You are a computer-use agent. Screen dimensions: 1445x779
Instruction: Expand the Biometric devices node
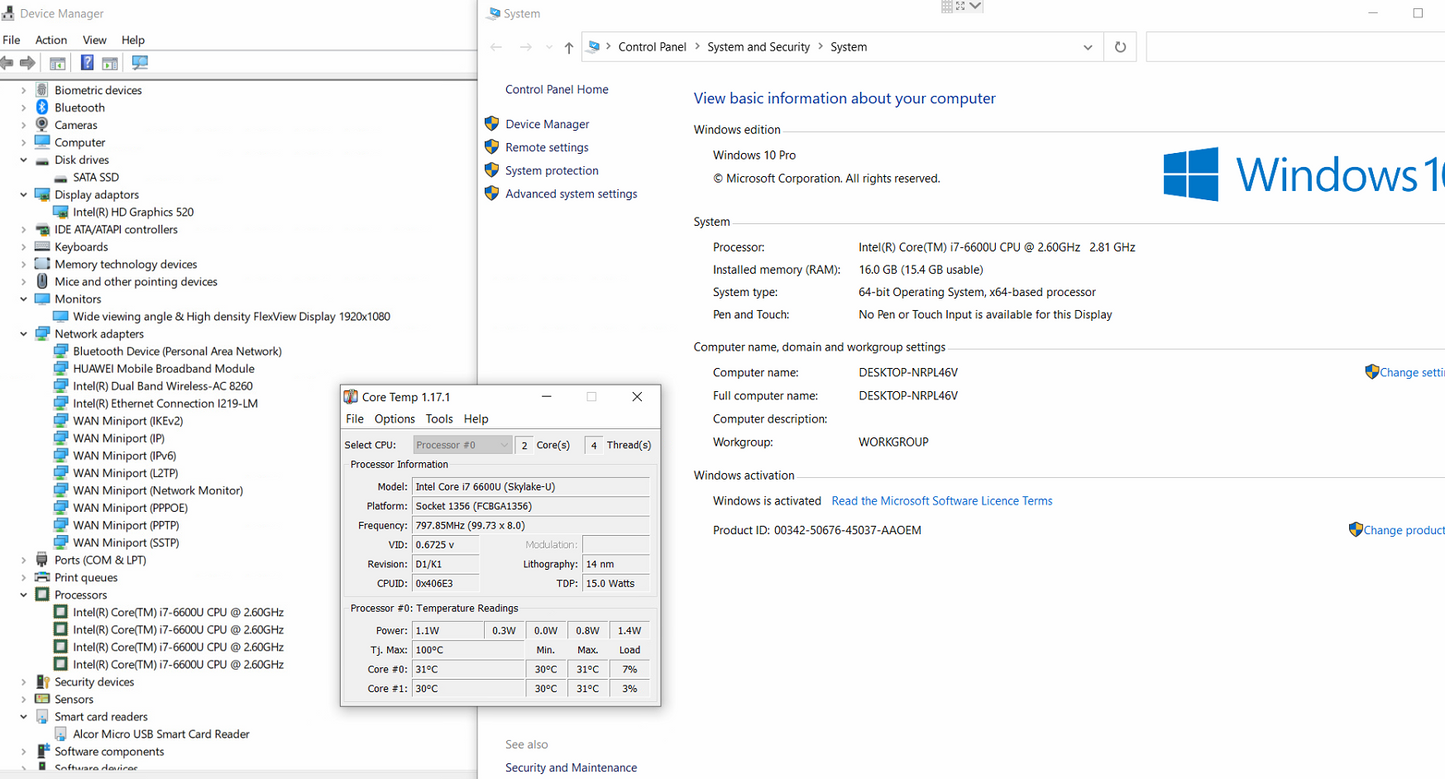[24, 90]
